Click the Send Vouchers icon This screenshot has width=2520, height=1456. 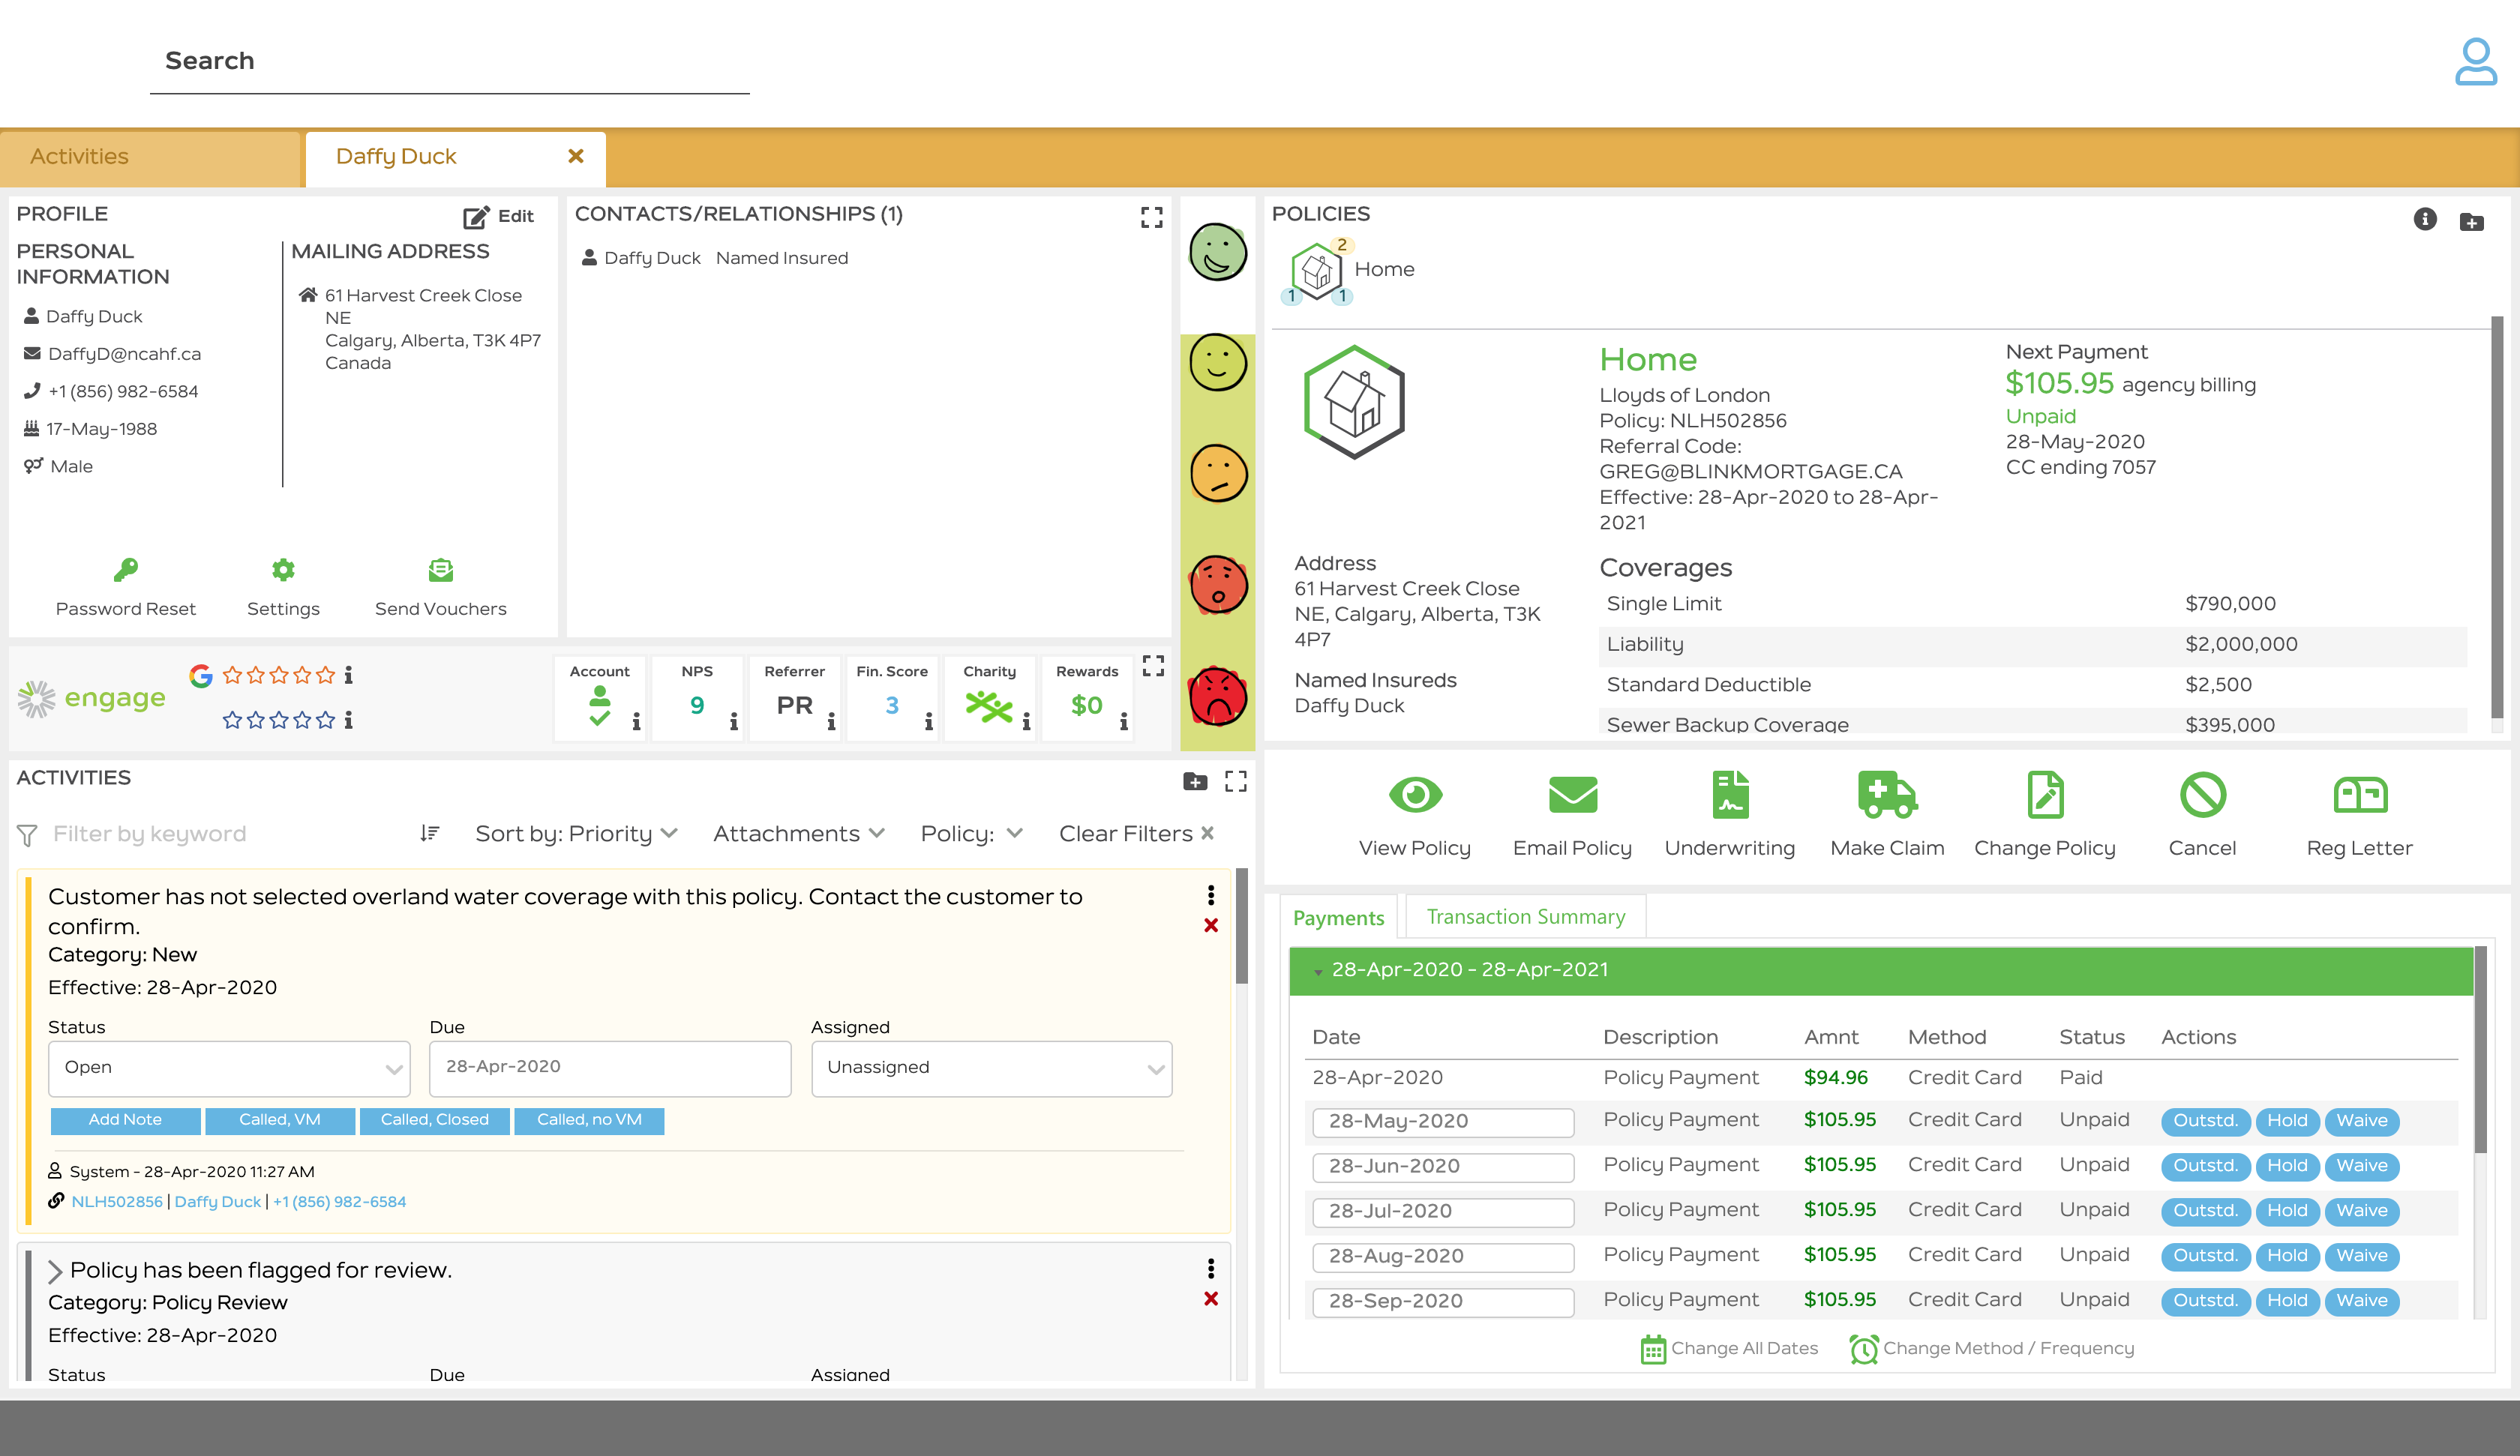click(440, 570)
